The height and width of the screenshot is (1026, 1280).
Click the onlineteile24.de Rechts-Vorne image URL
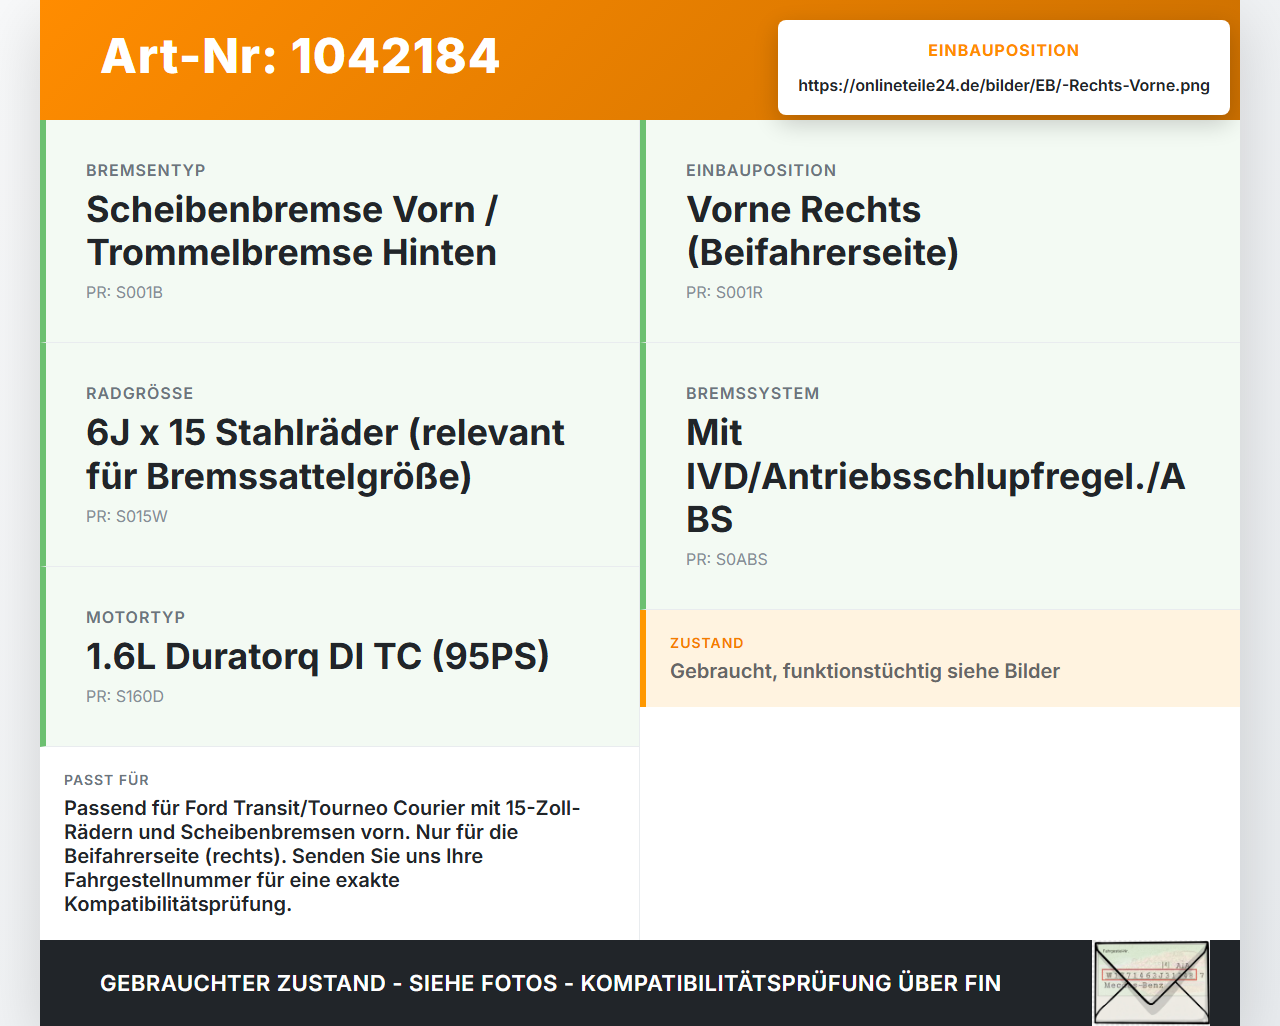pyautogui.click(x=1004, y=86)
